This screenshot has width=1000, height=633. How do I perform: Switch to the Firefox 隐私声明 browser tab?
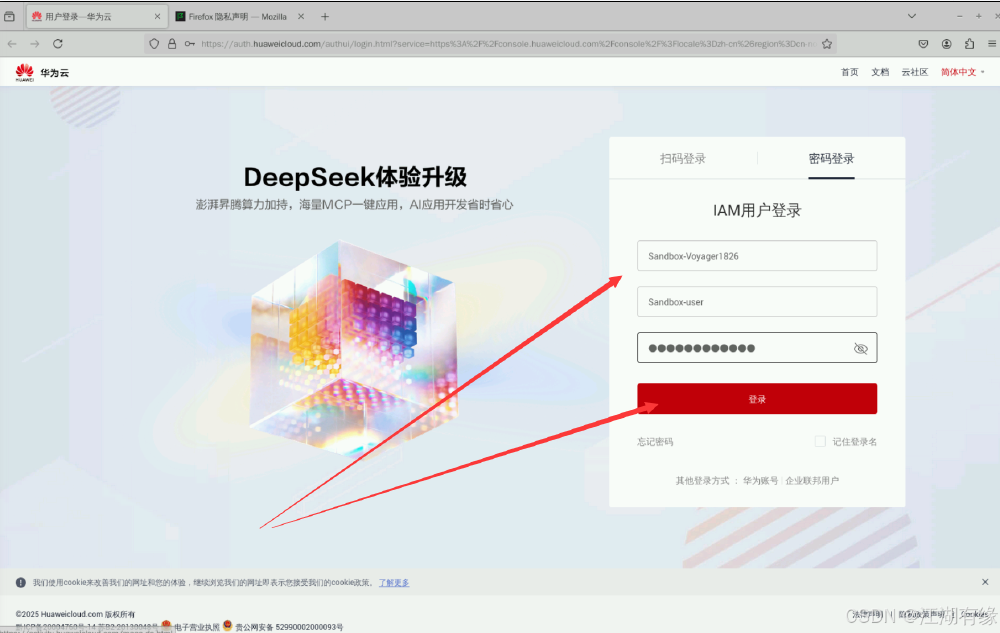tap(241, 17)
